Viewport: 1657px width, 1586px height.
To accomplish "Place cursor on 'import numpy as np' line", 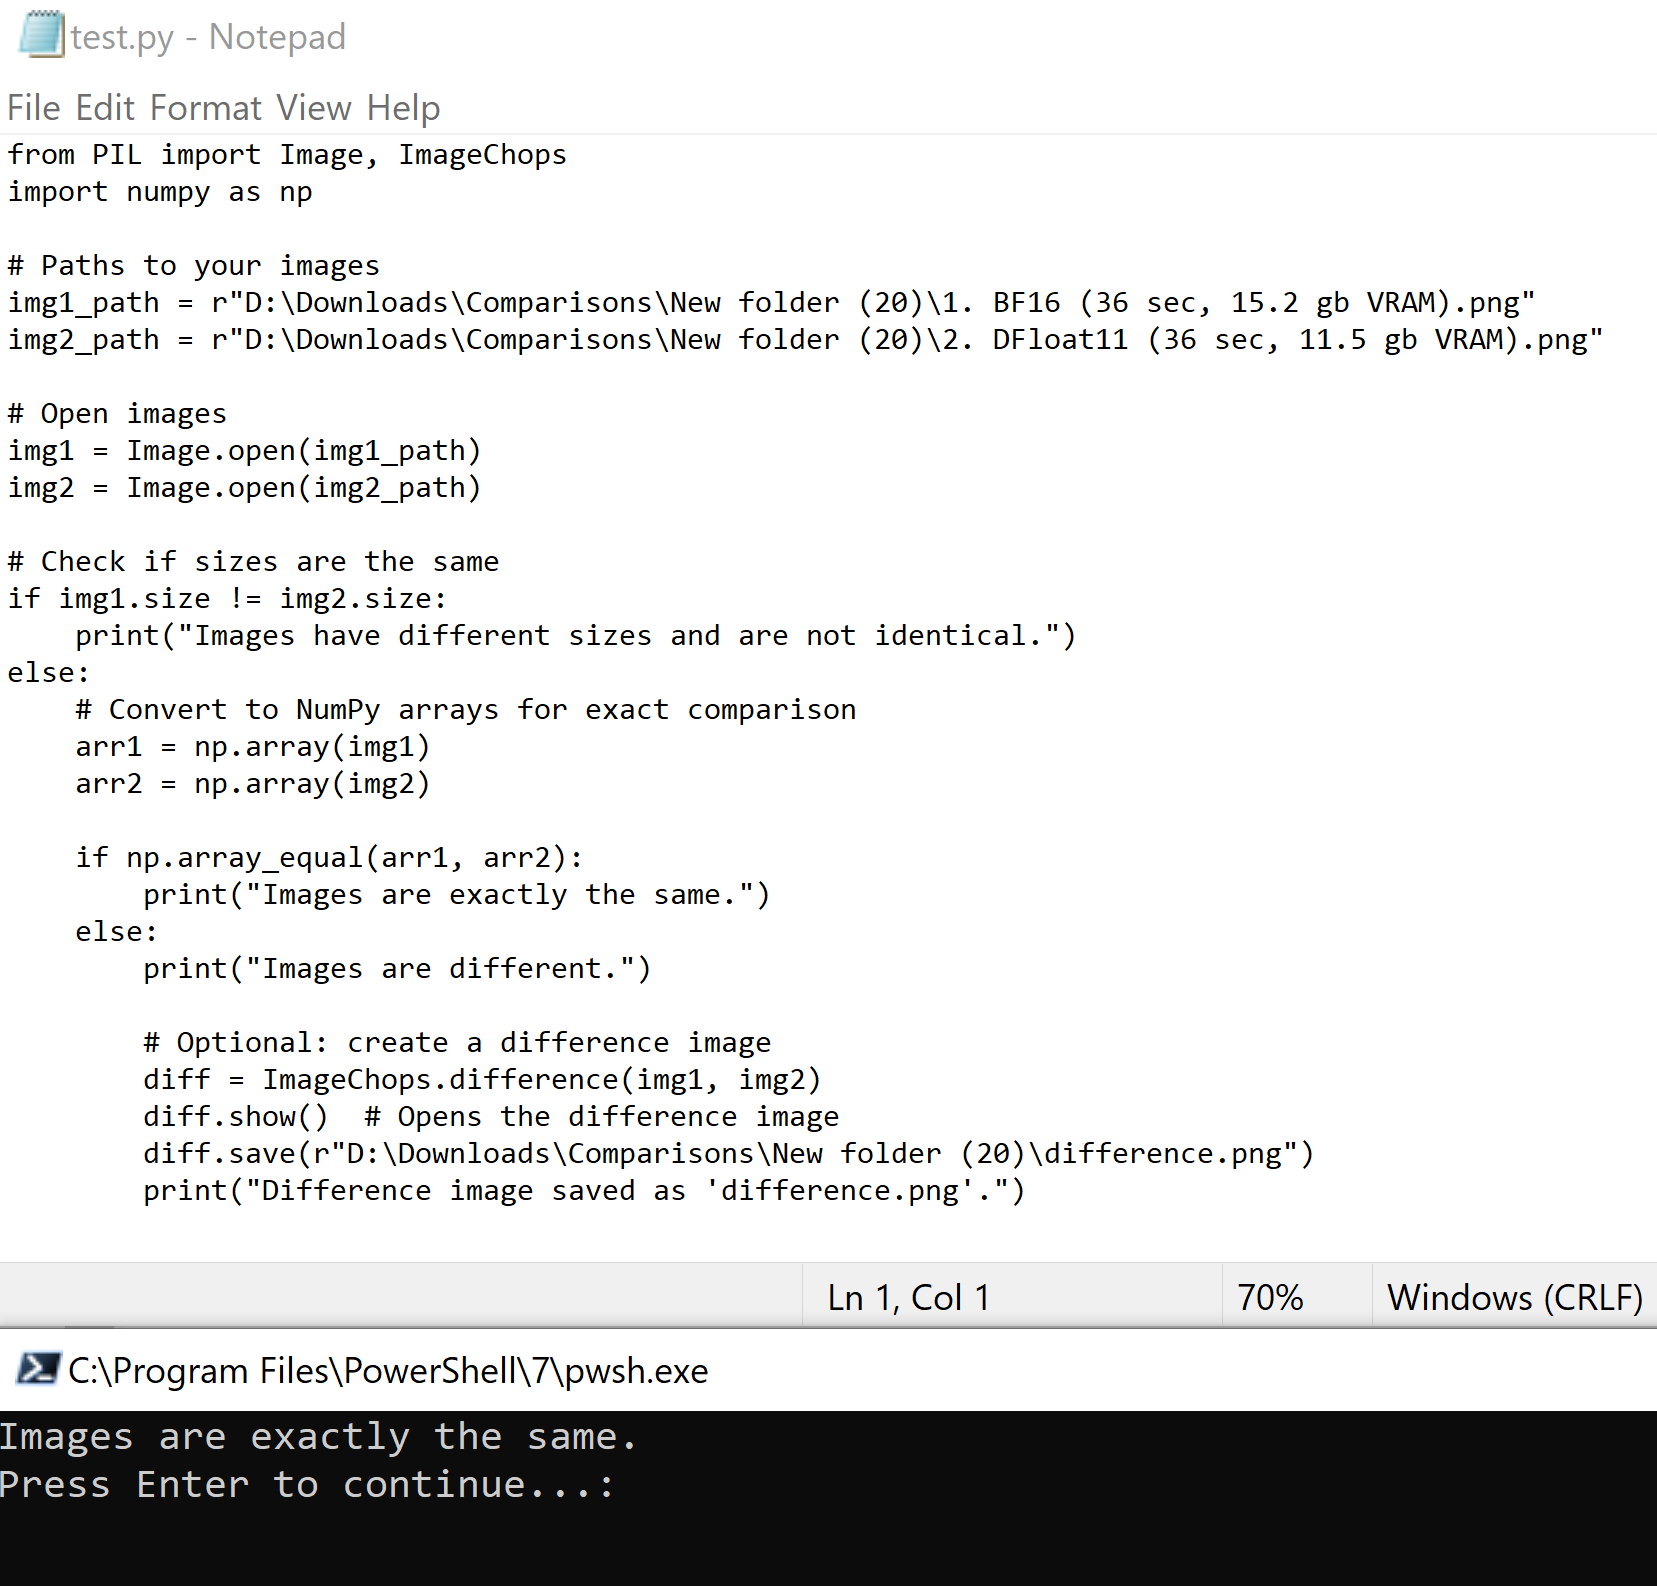I will tap(160, 192).
